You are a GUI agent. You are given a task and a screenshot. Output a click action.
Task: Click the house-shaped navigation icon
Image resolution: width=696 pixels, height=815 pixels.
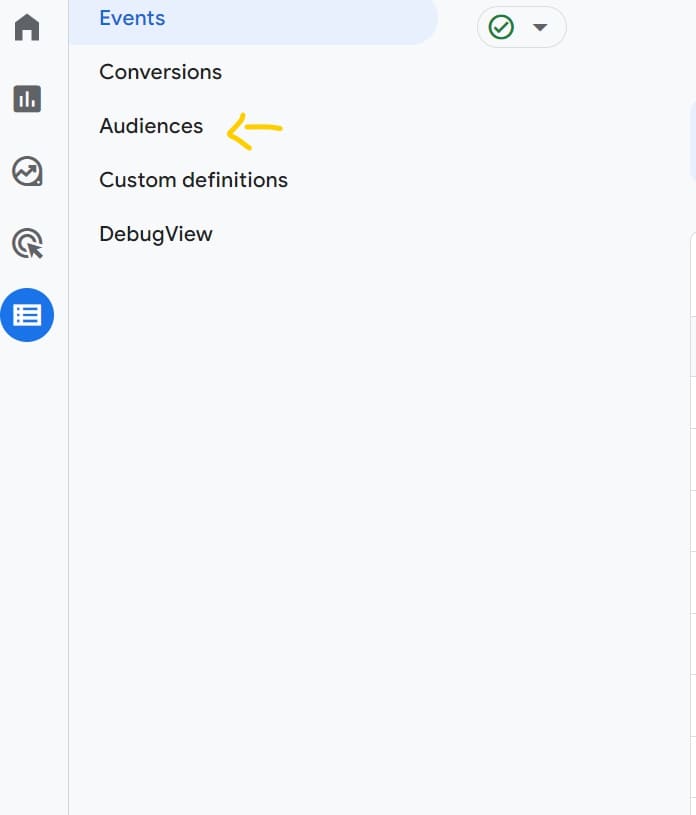point(27,27)
